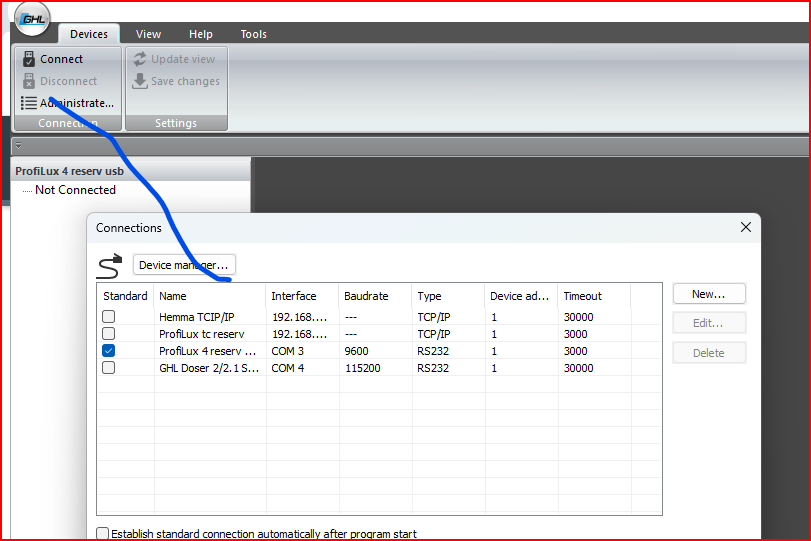Click 30000 timeout in Hemma row
The width and height of the screenshot is (811, 541).
578,317
